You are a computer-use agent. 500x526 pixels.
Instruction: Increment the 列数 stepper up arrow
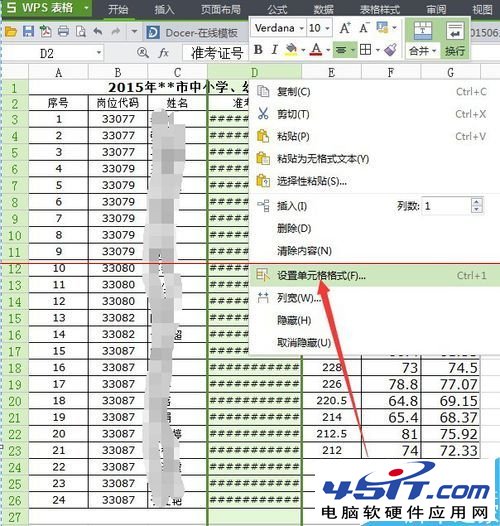pos(477,202)
